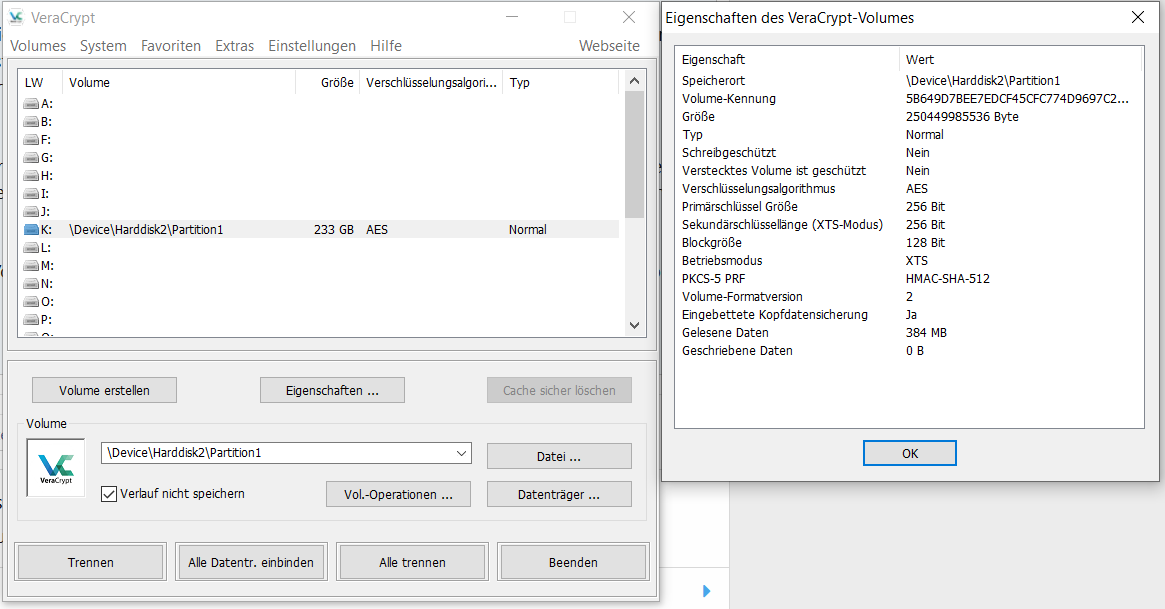Viewport: 1165px width, 609px height.
Task: Click 'Alle Datentr. einbinden' button
Action: tap(251, 562)
